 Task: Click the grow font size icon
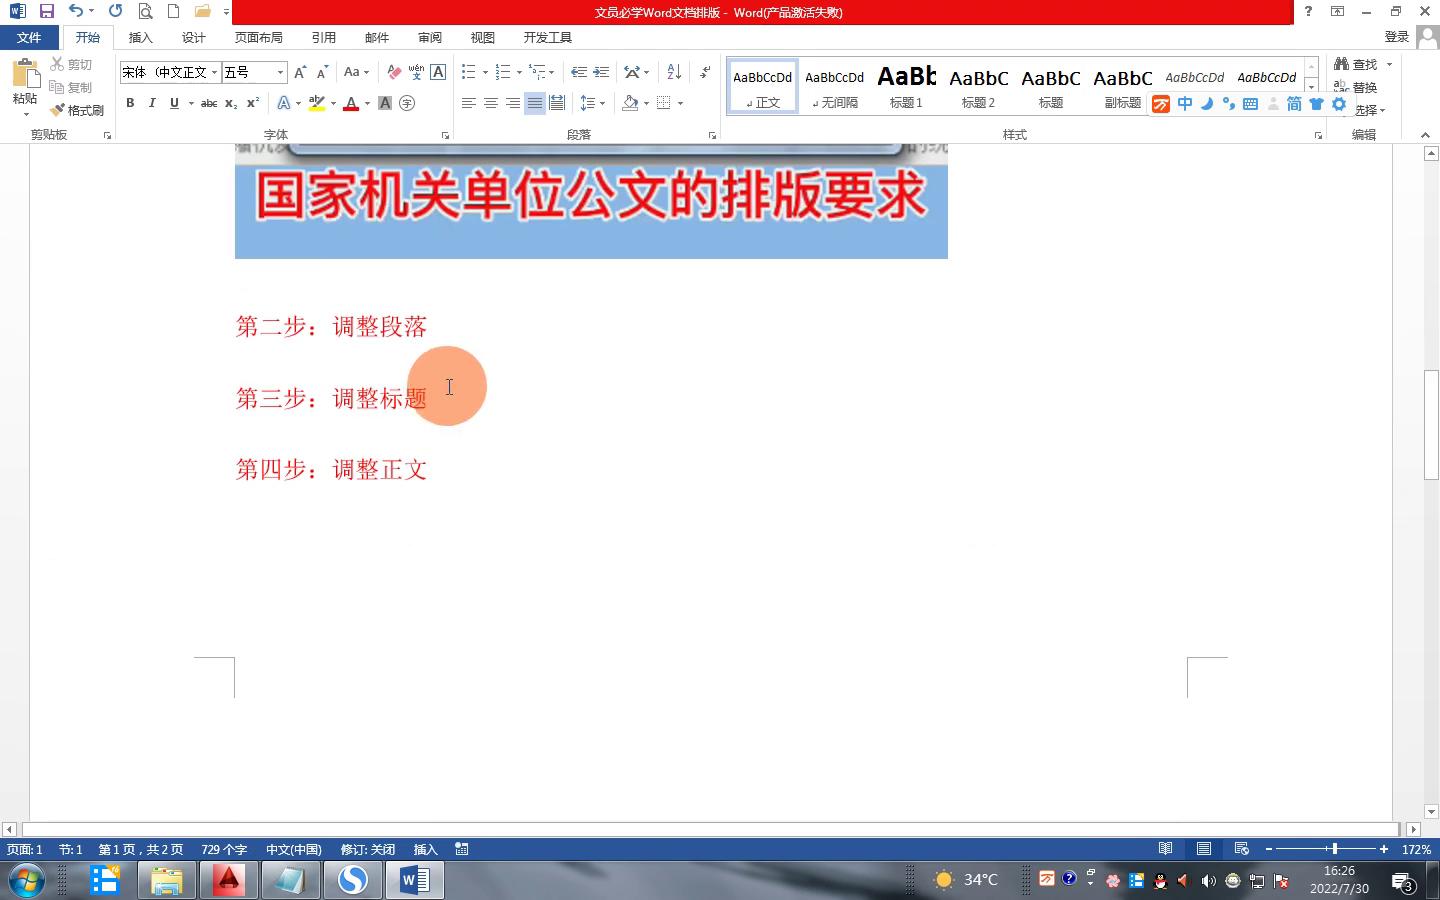(x=299, y=72)
